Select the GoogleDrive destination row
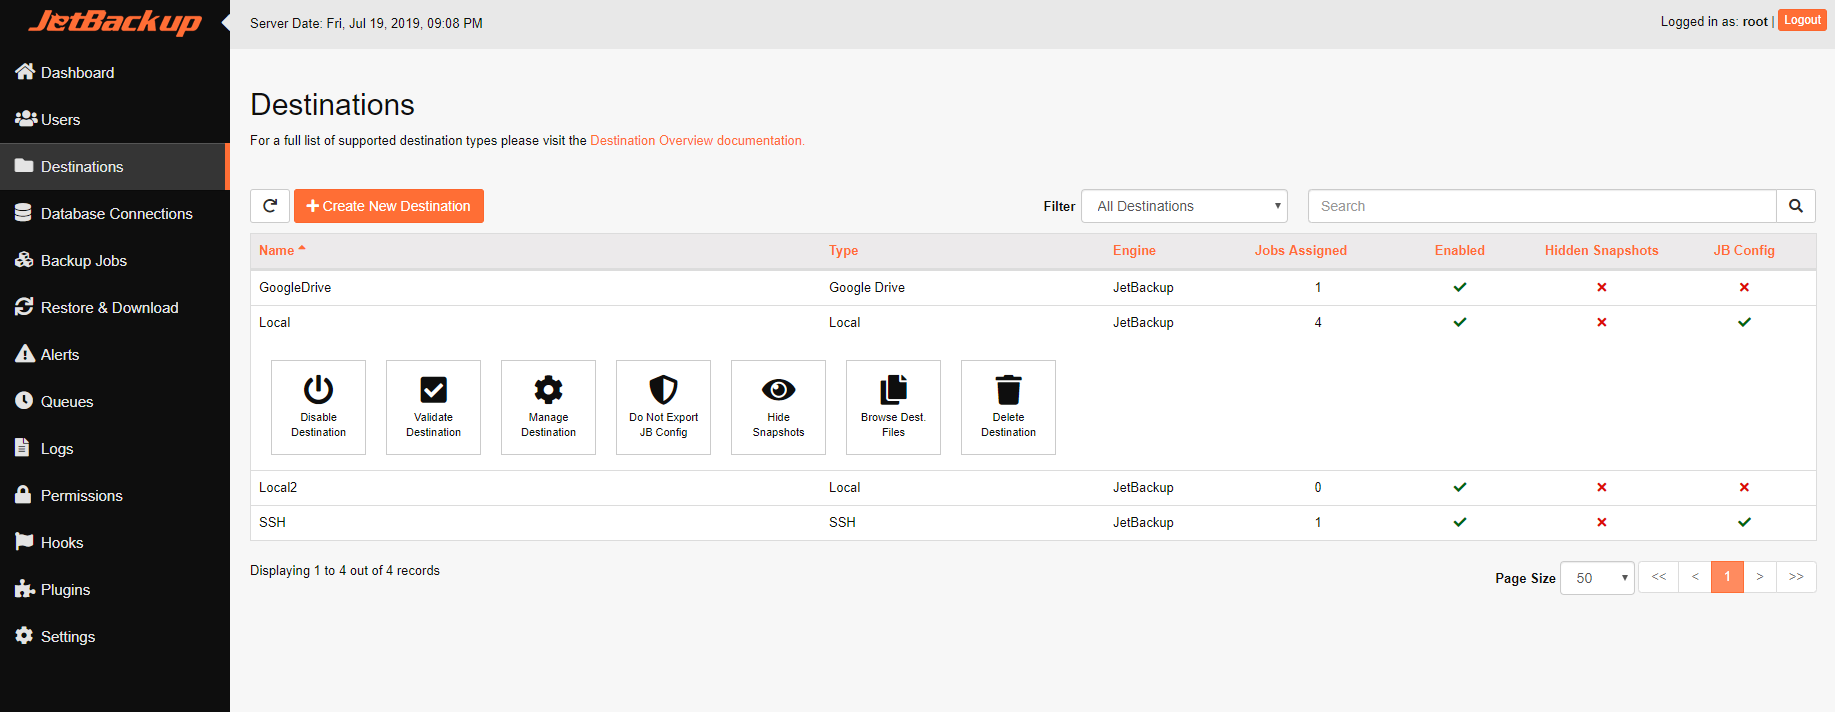Screen dimensions: 1835x712 coord(1033,287)
